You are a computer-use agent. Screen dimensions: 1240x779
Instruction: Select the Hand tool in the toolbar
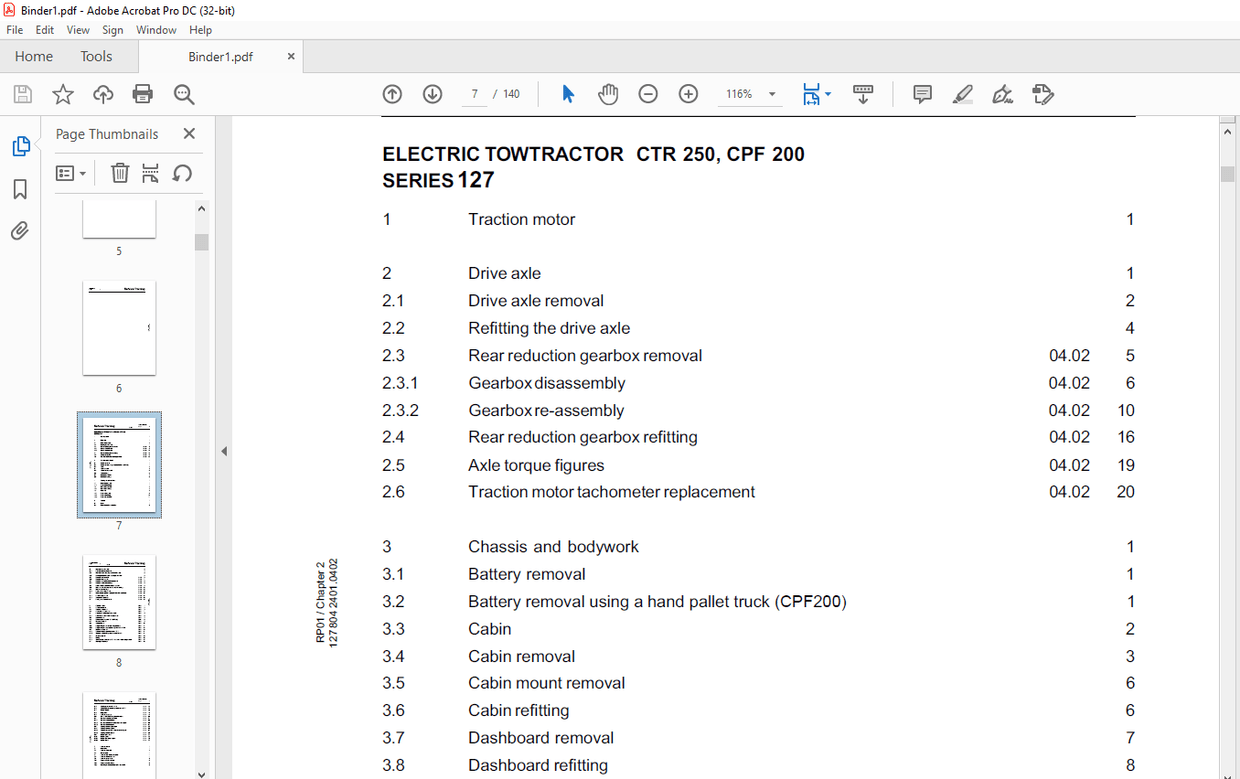[608, 93]
